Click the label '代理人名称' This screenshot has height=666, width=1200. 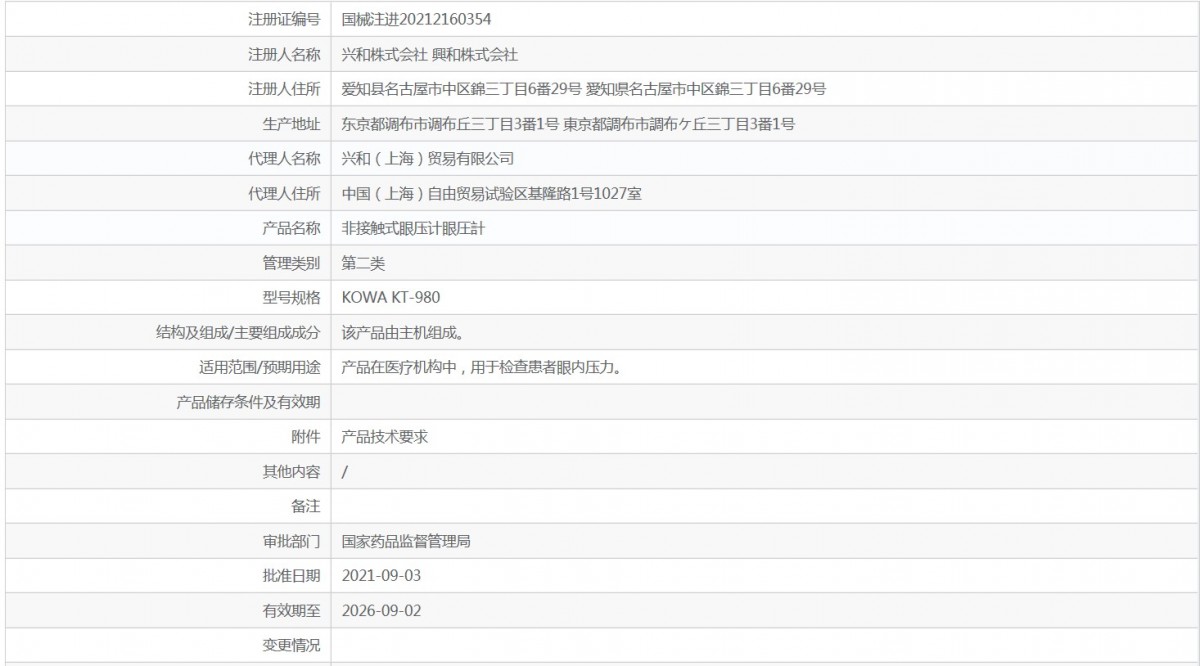pos(285,158)
